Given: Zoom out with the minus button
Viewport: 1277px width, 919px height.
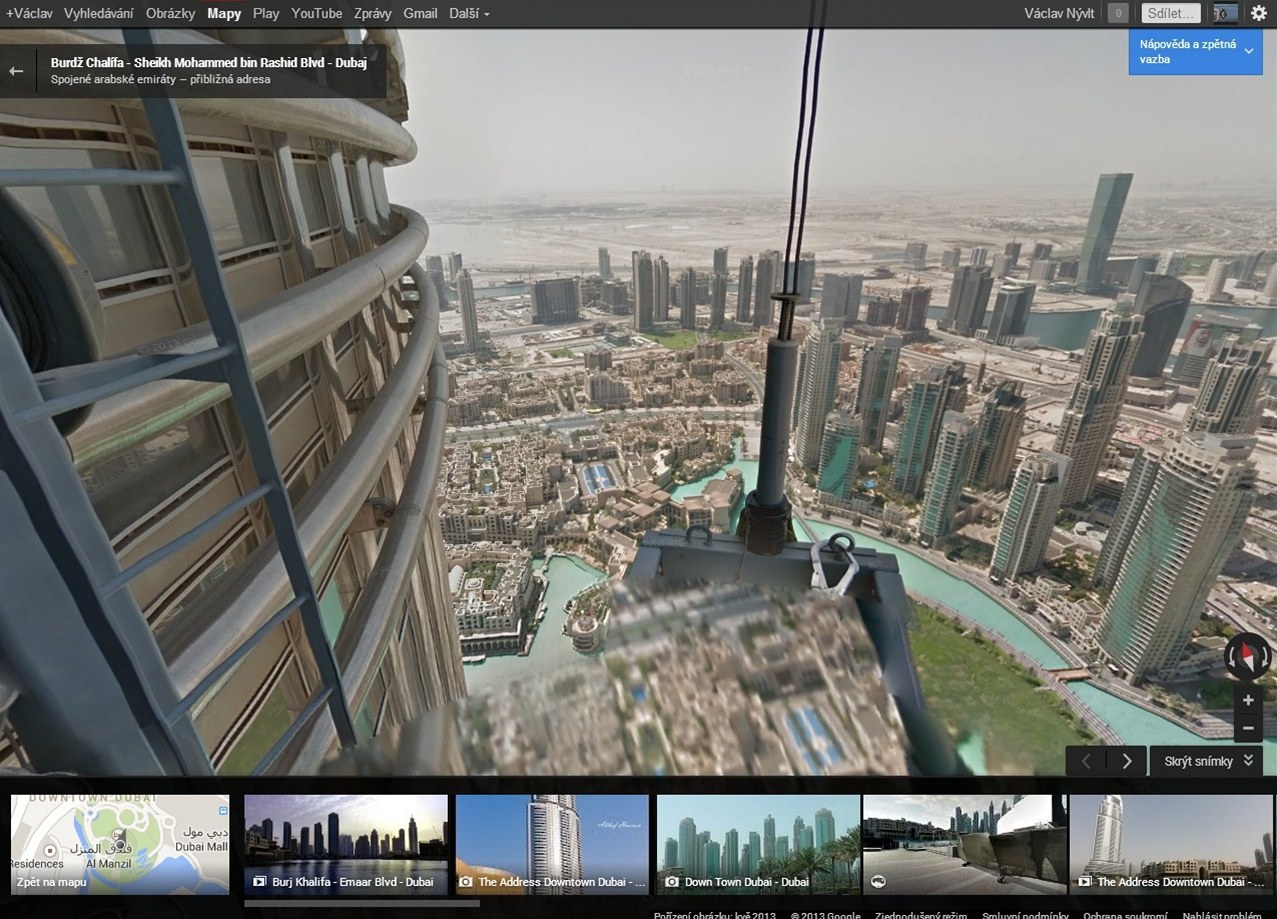Looking at the screenshot, I should [x=1248, y=729].
